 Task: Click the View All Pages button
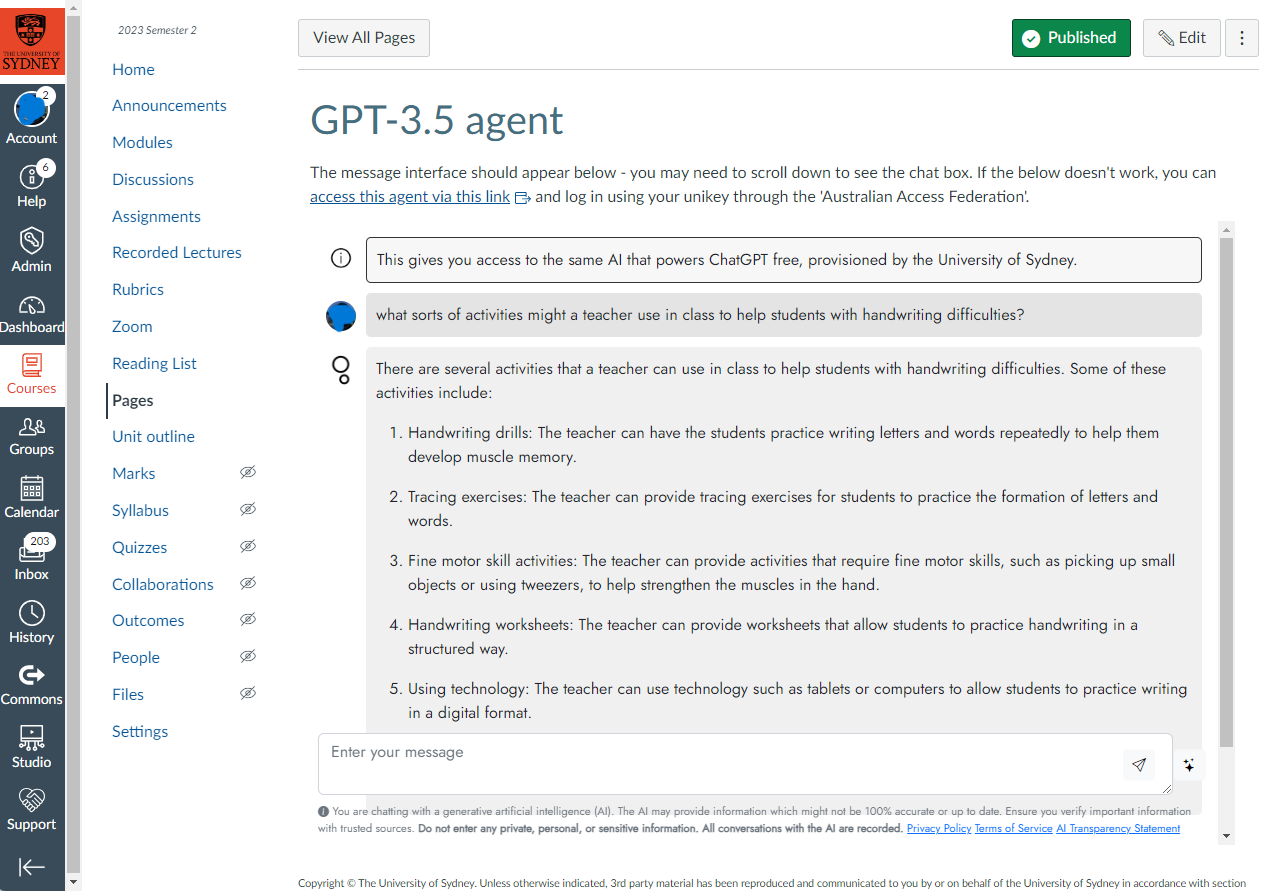coord(364,38)
